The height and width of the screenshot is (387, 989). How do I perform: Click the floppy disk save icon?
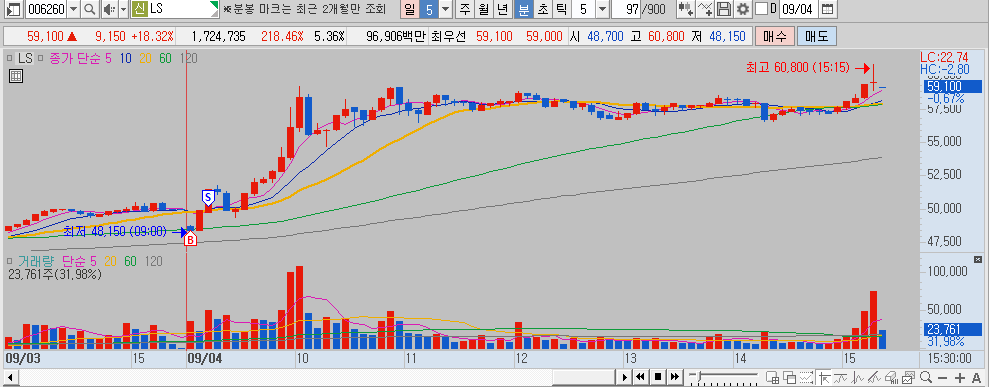coord(725,9)
